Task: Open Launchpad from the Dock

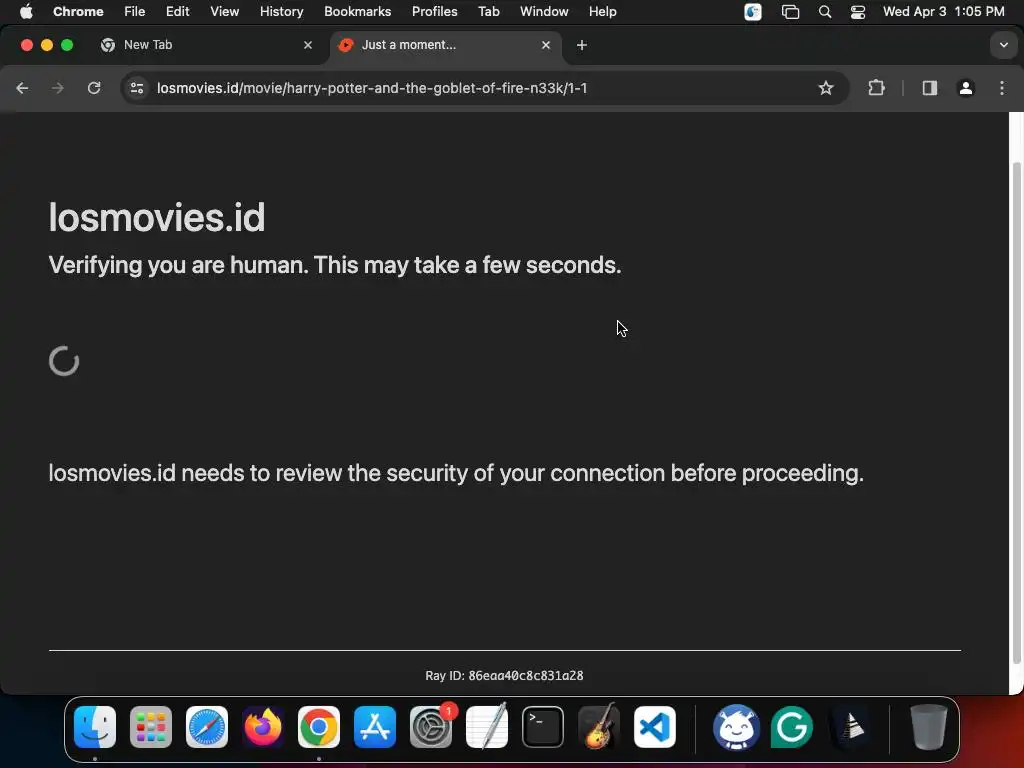Action: 151,727
